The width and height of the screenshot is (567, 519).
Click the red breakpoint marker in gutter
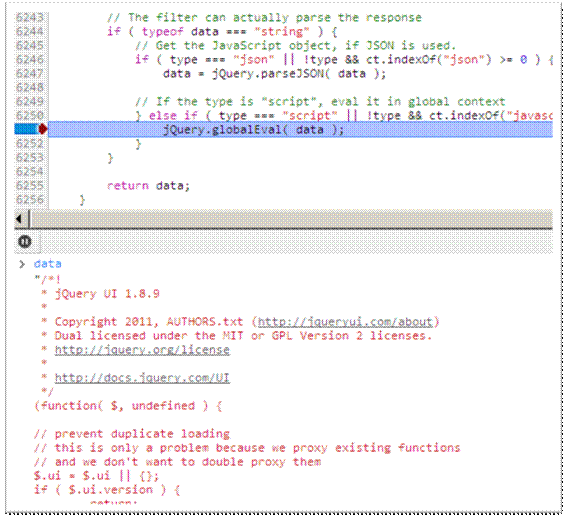[x=42, y=129]
